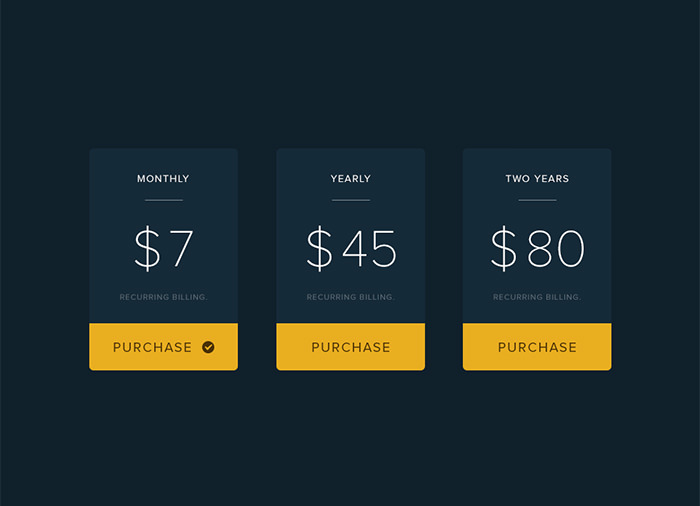Screen dimensions: 700x506
Task: Click the empty dark background above the pricing cards
Action: [x=350, y=70]
